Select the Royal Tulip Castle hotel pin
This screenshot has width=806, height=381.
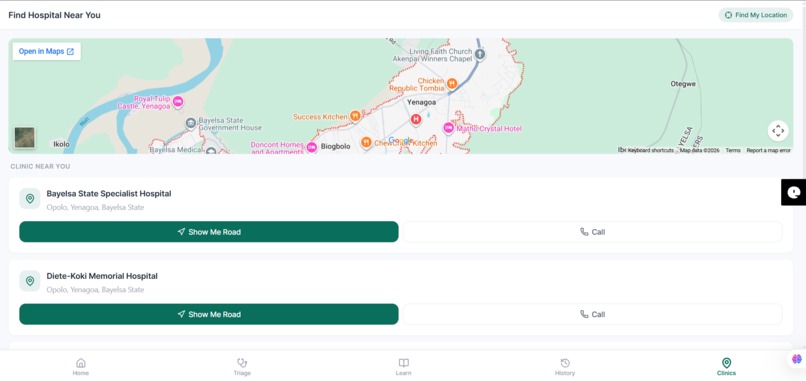[178, 102]
